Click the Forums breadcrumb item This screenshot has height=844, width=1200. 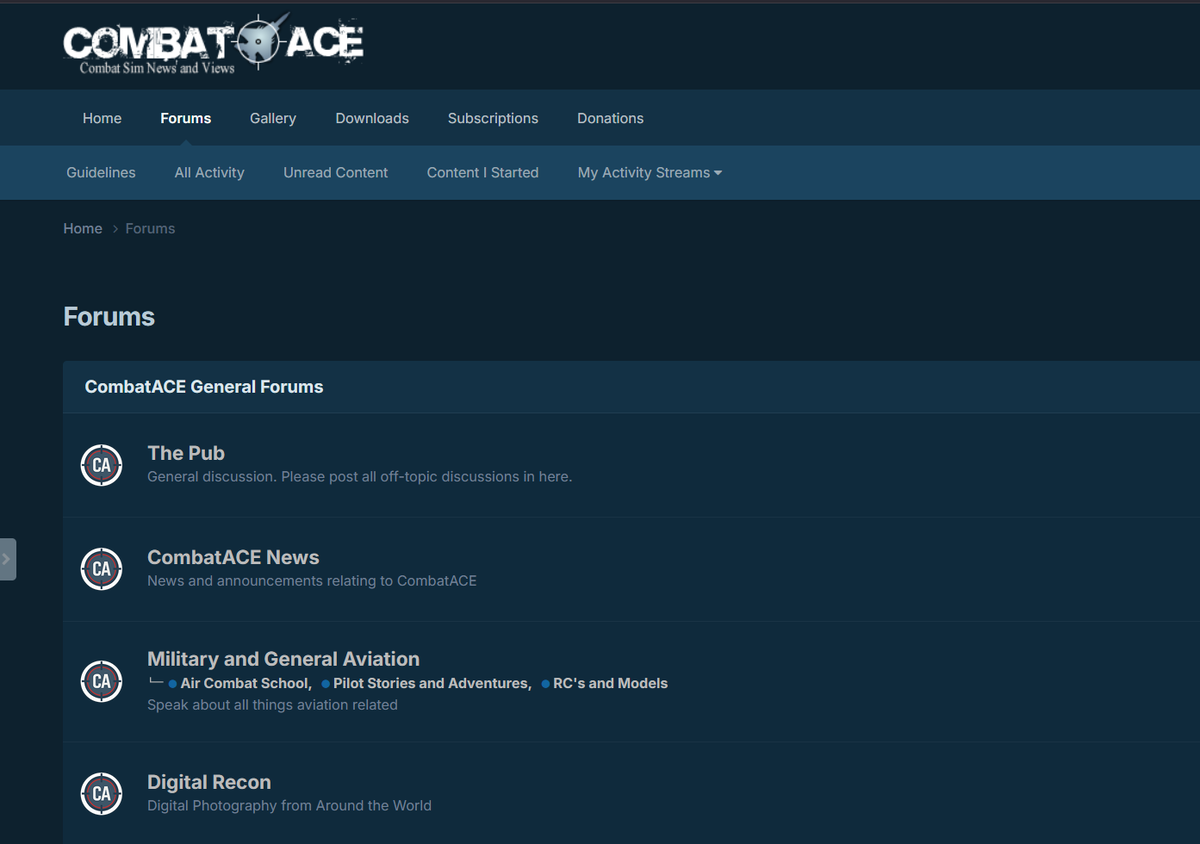pyautogui.click(x=150, y=228)
